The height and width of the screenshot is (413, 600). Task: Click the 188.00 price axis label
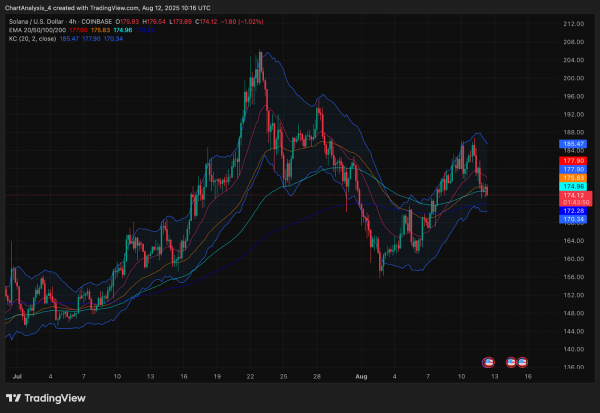click(x=574, y=132)
